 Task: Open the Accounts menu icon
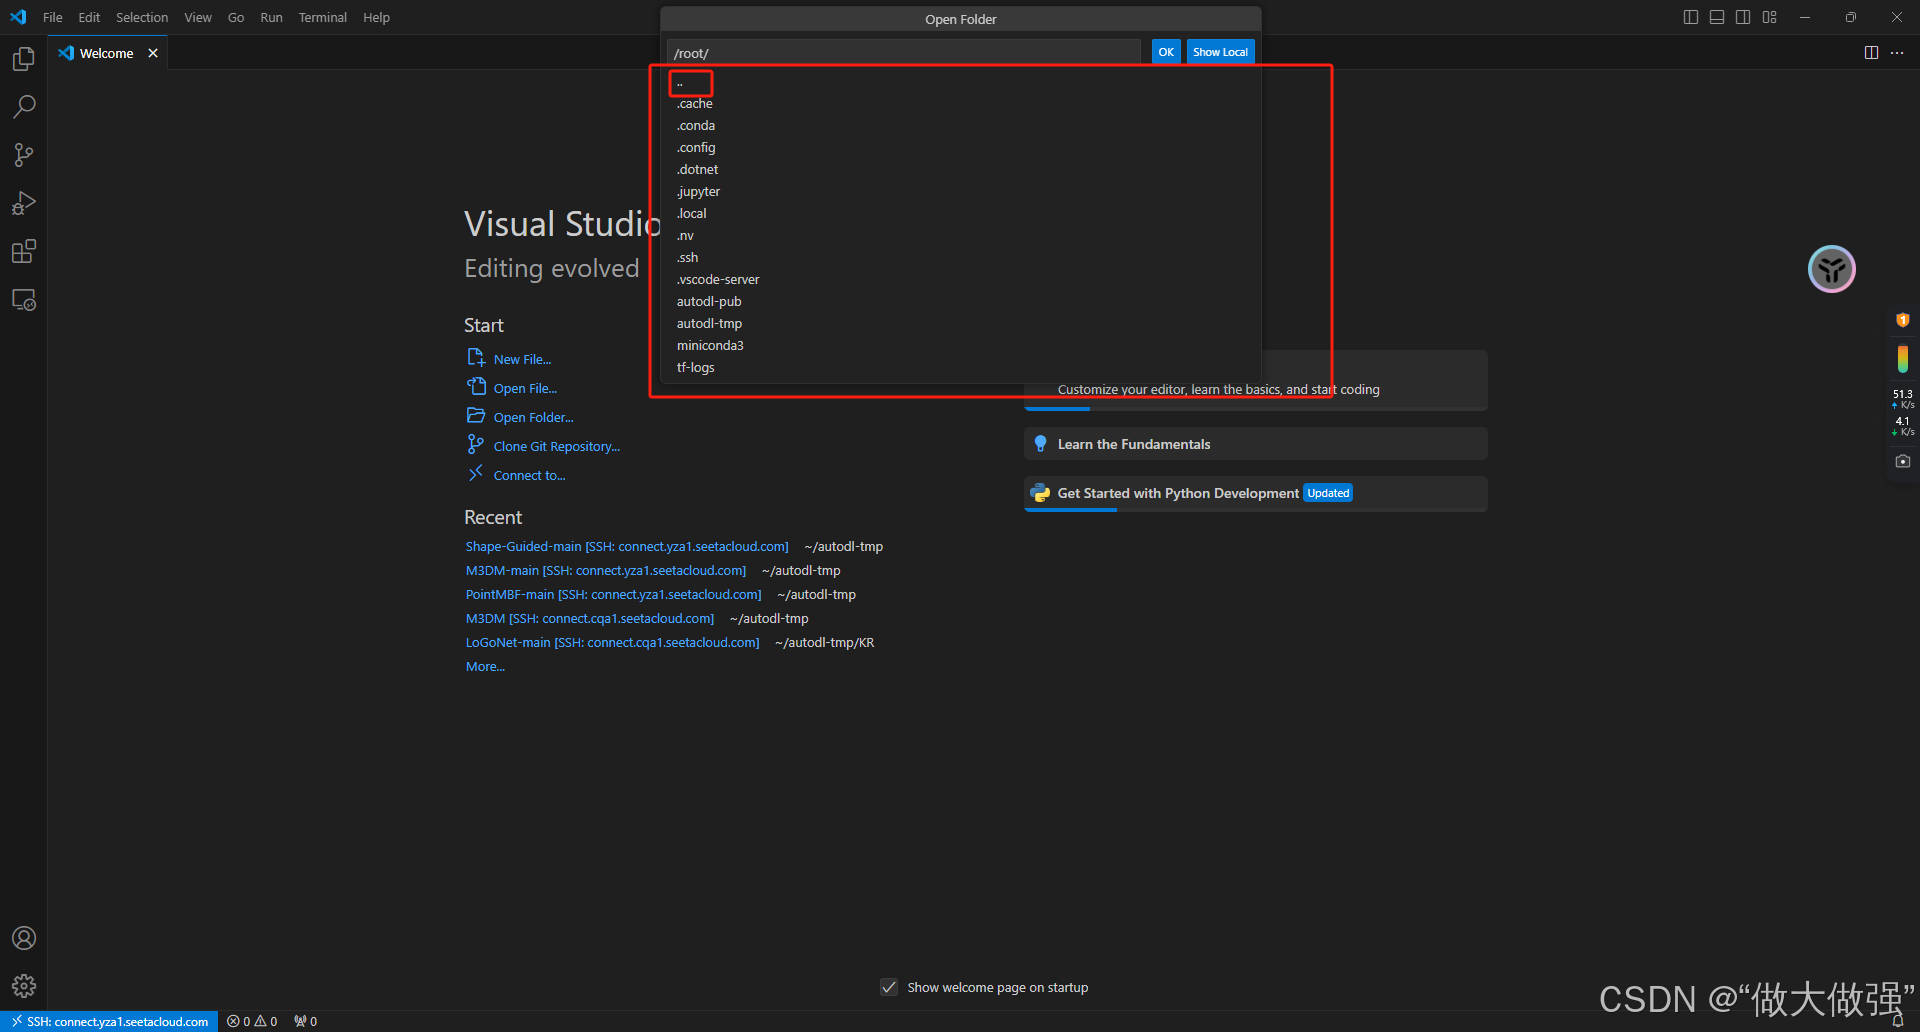pyautogui.click(x=24, y=938)
